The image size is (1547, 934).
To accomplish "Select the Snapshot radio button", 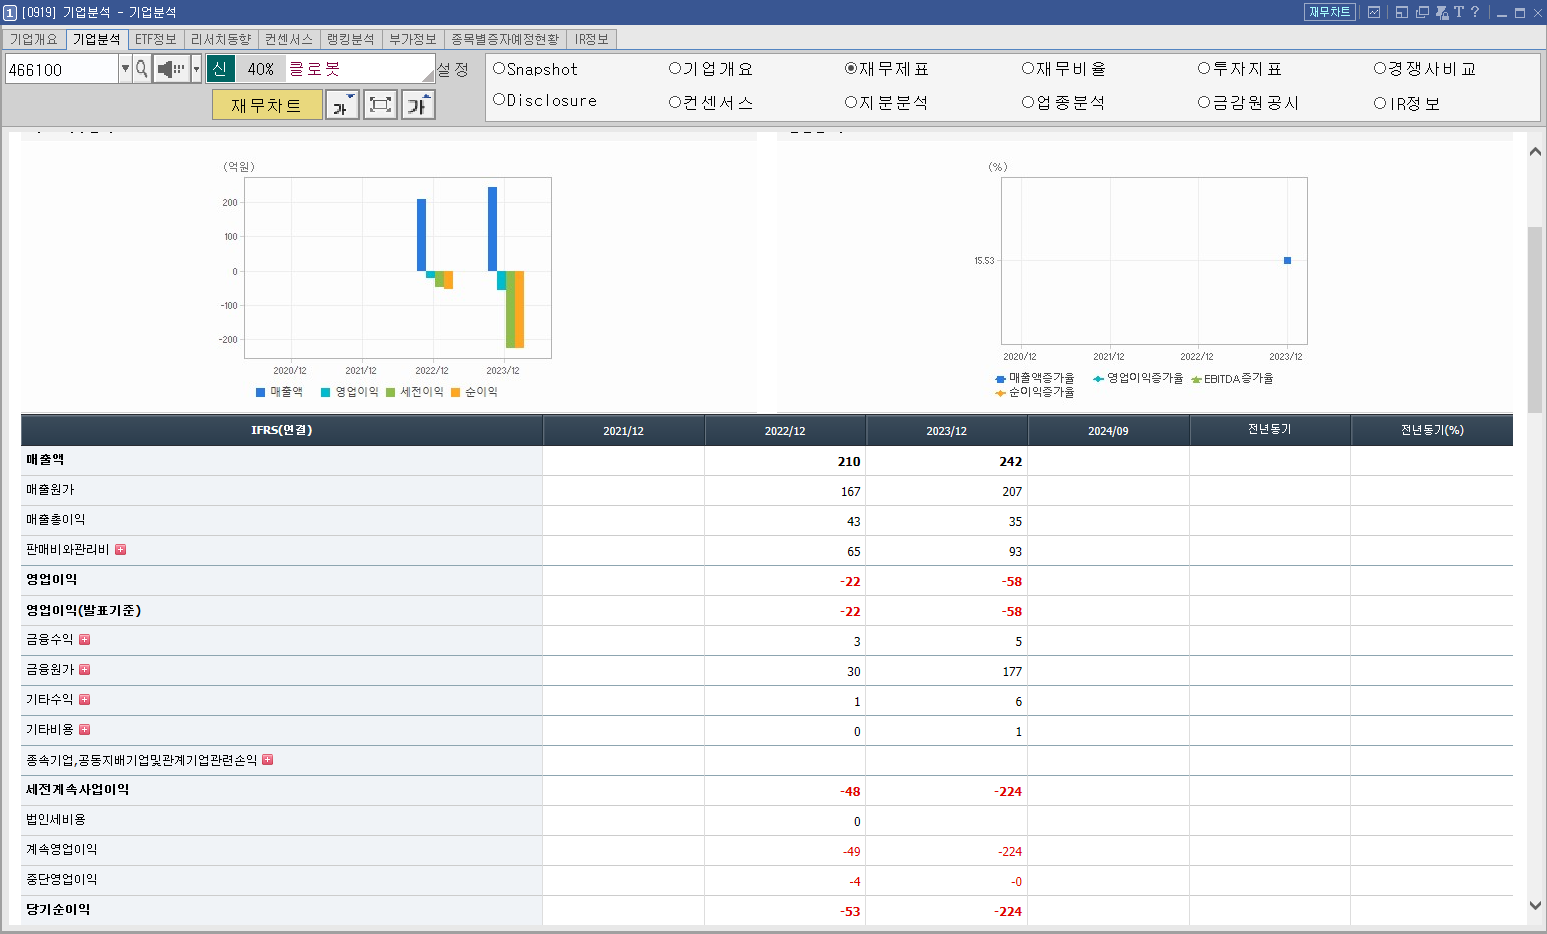I will (499, 68).
